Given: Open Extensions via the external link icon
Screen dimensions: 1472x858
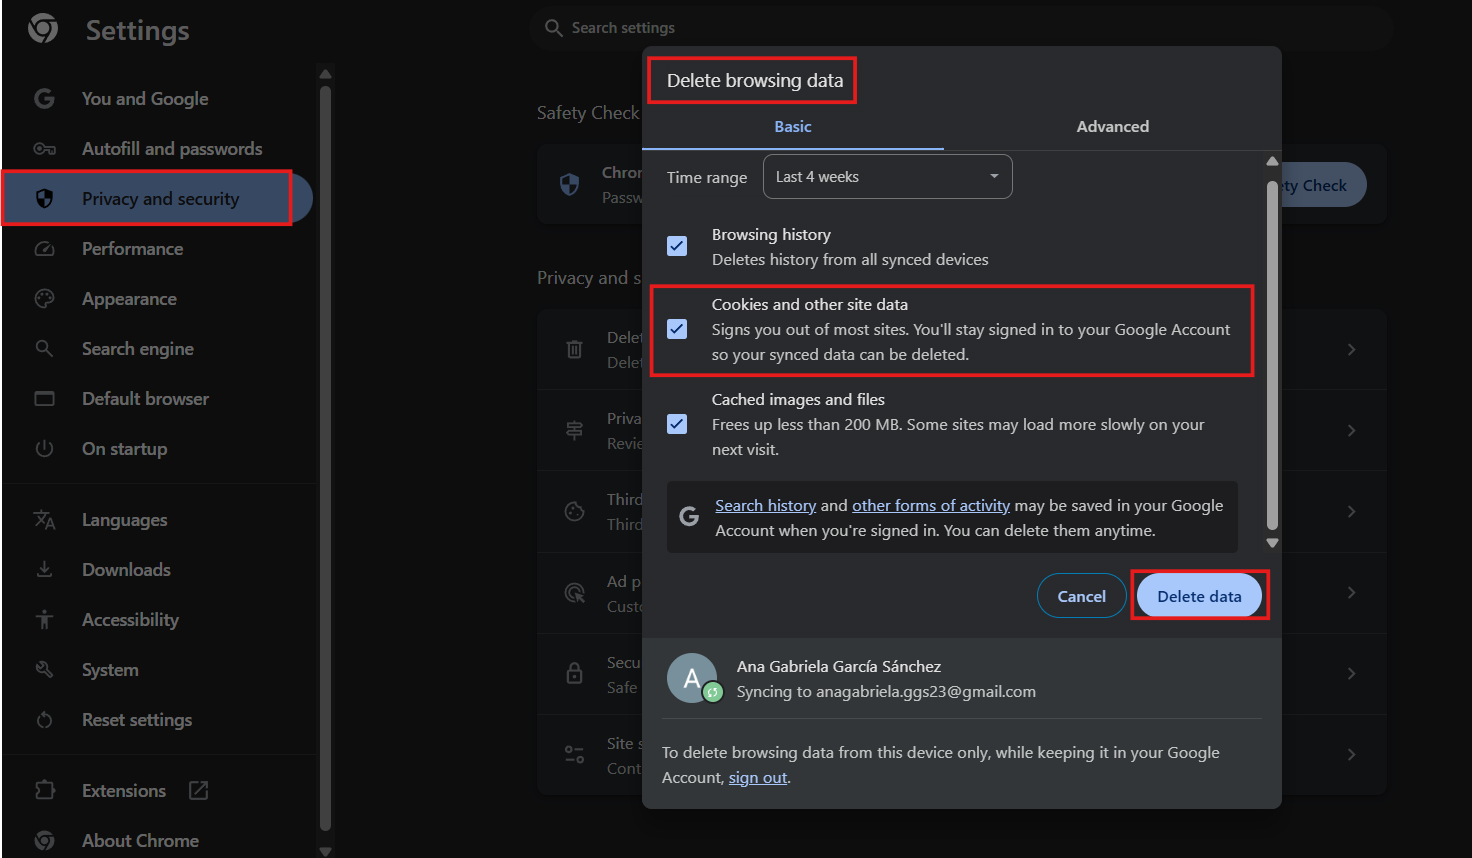Looking at the screenshot, I should 199,790.
